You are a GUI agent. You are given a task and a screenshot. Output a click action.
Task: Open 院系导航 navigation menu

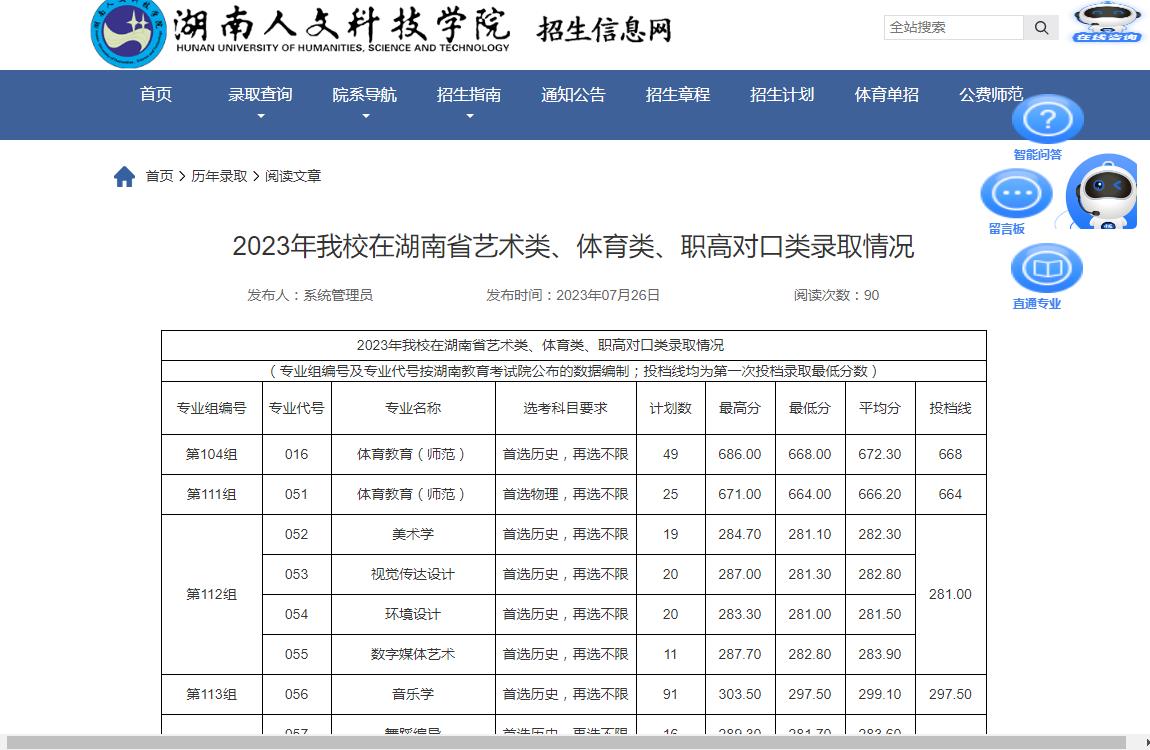(x=365, y=95)
